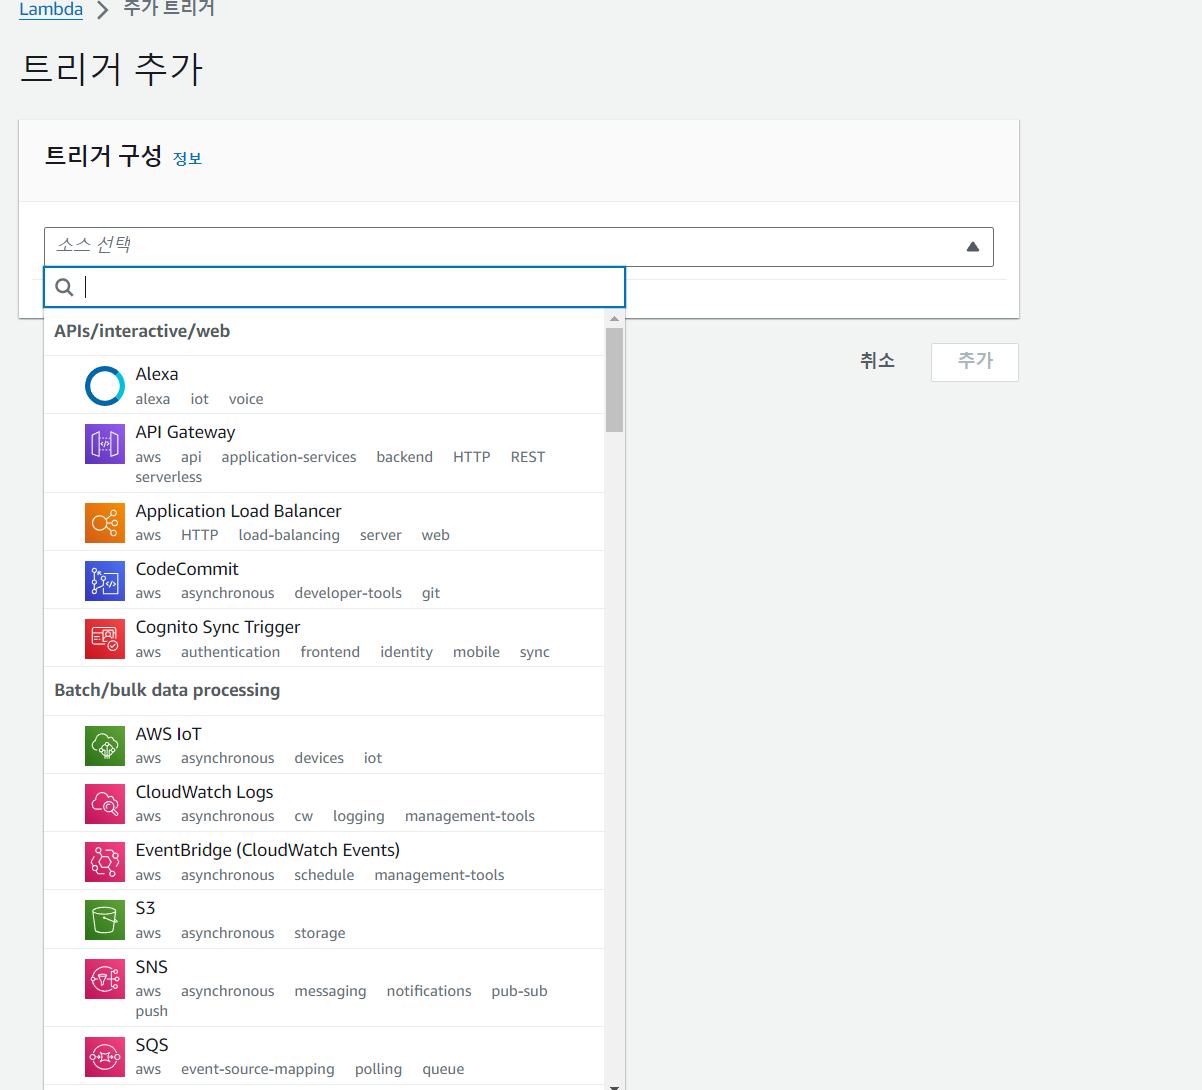Viewport: 1202px width, 1090px height.
Task: Click the Batch/bulk data processing header
Action: click(167, 690)
